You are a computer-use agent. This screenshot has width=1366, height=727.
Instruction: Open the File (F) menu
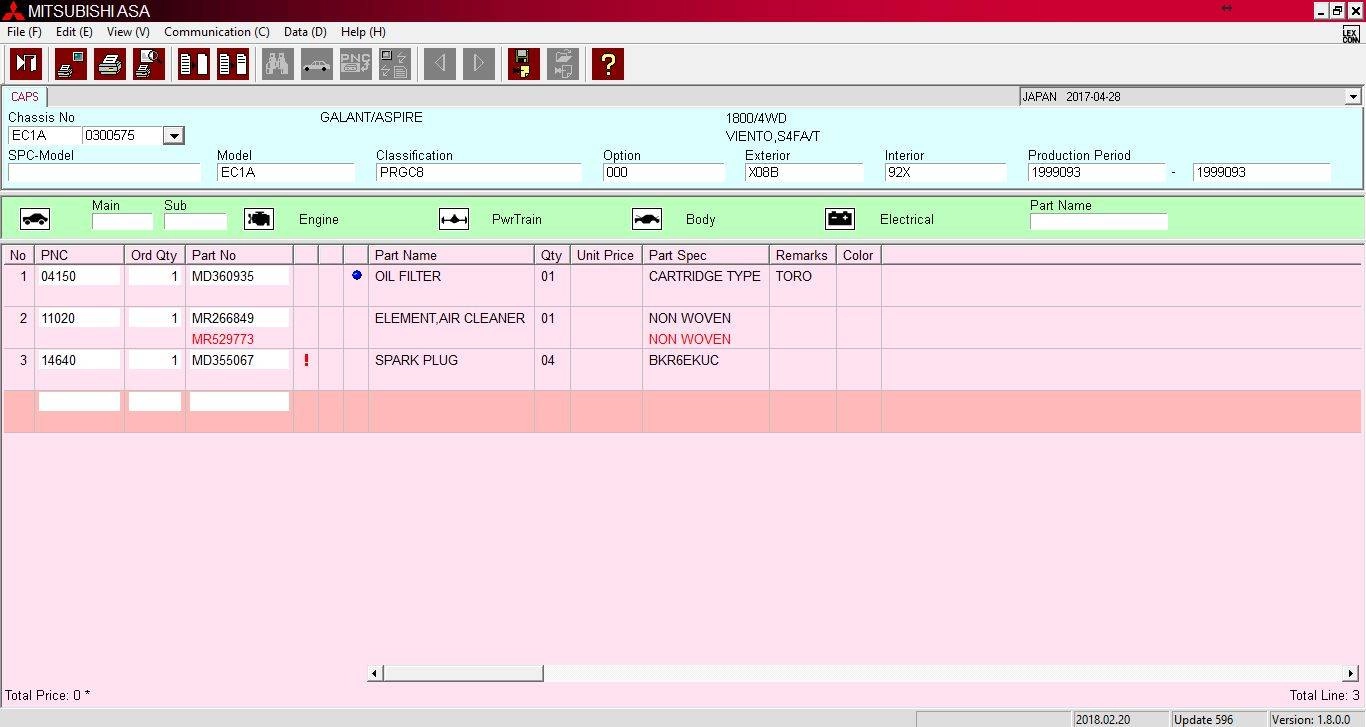[x=24, y=32]
